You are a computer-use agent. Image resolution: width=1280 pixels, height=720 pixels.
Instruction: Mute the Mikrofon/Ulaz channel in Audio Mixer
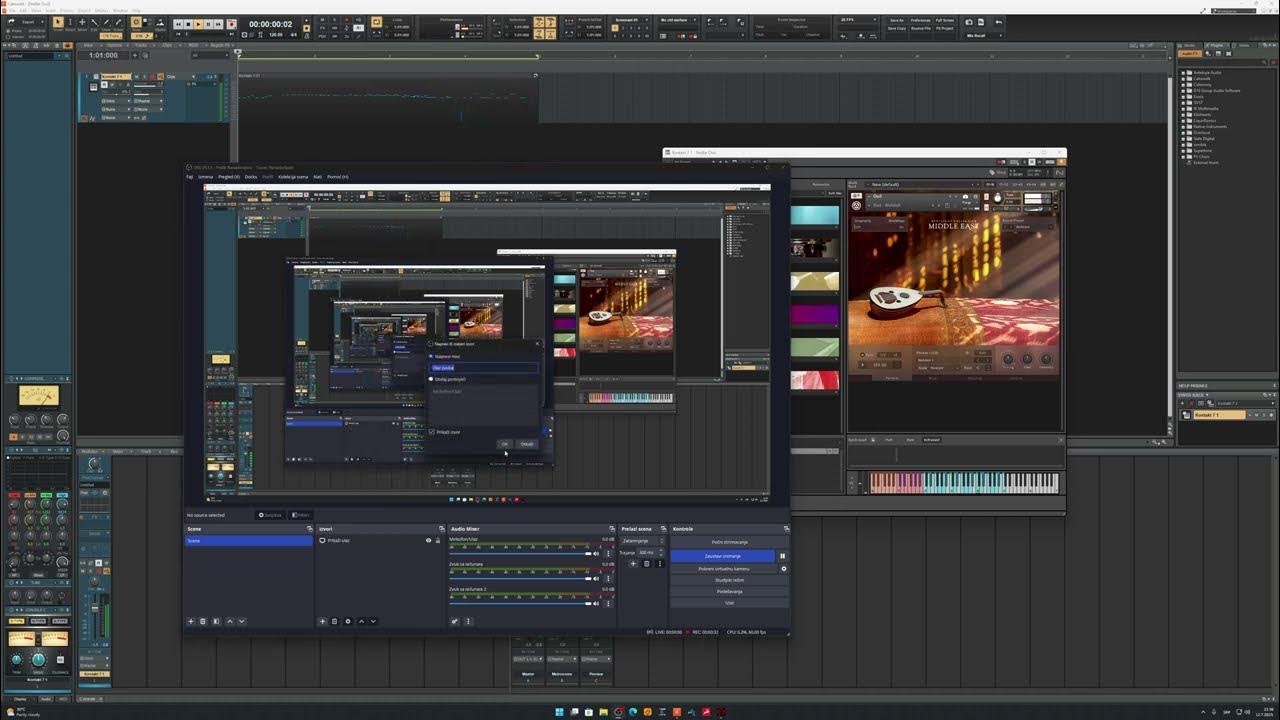point(595,553)
